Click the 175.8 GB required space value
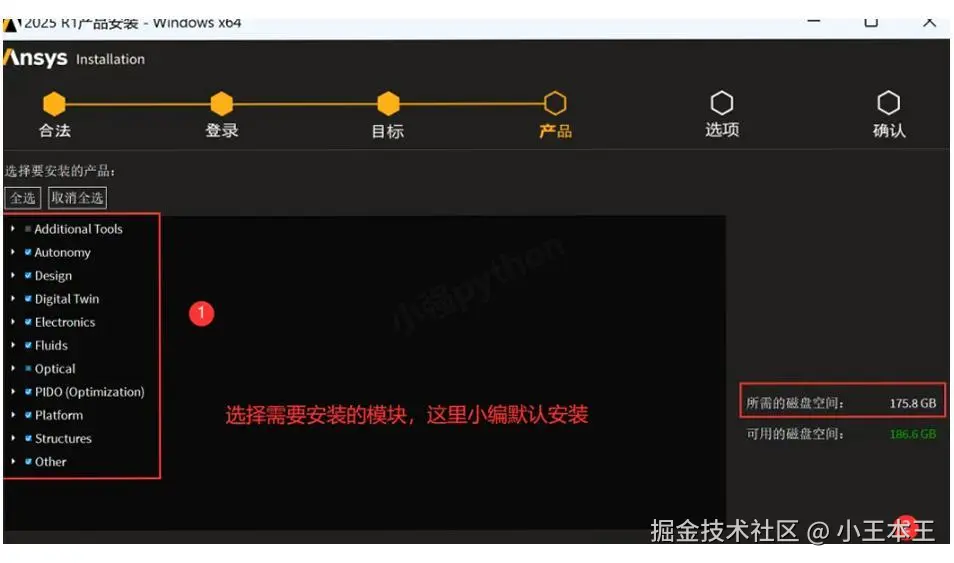 913,403
